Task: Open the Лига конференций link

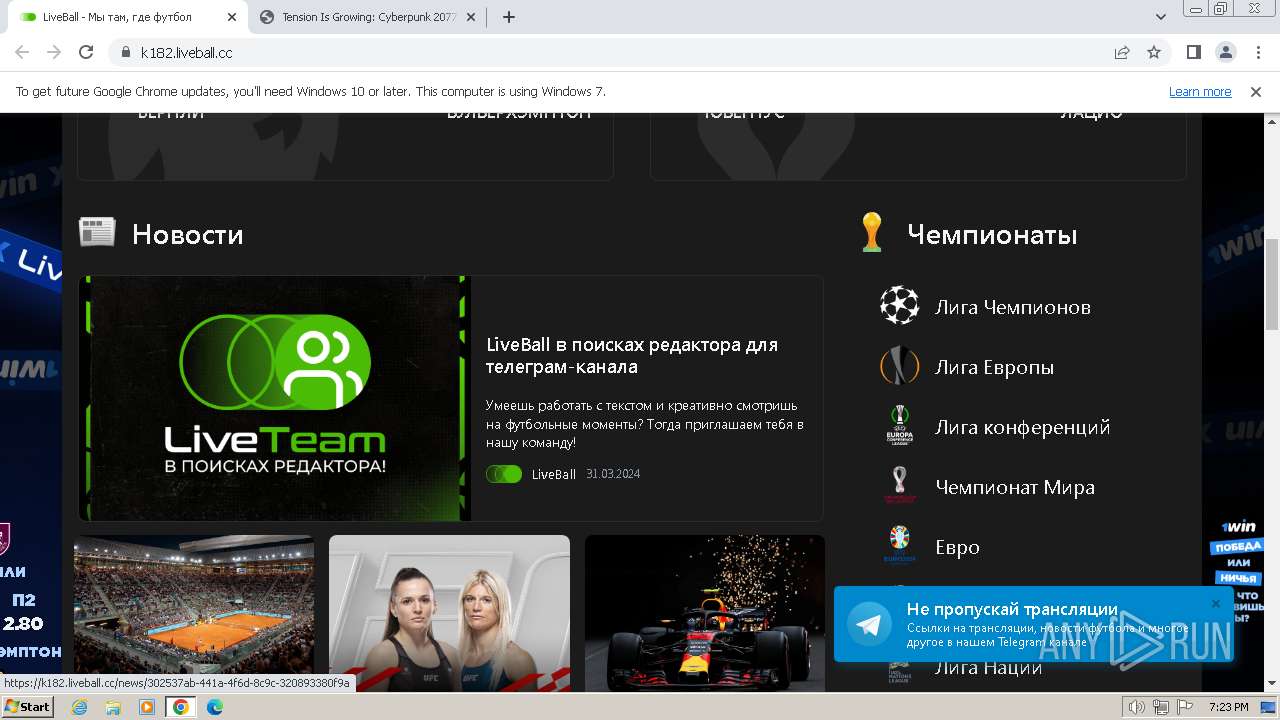Action: (1022, 427)
